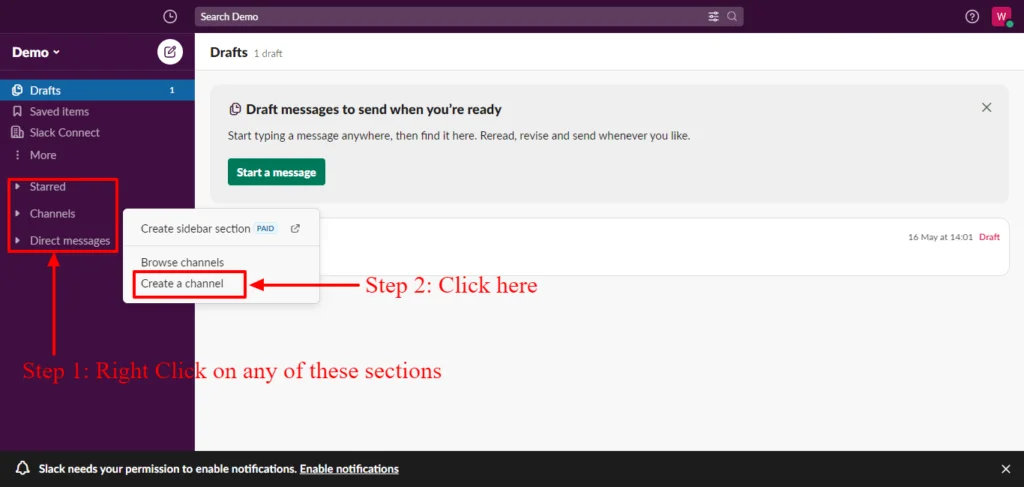Open Saved items in sidebar
Screen dimensions: 1024x487
click(59, 111)
